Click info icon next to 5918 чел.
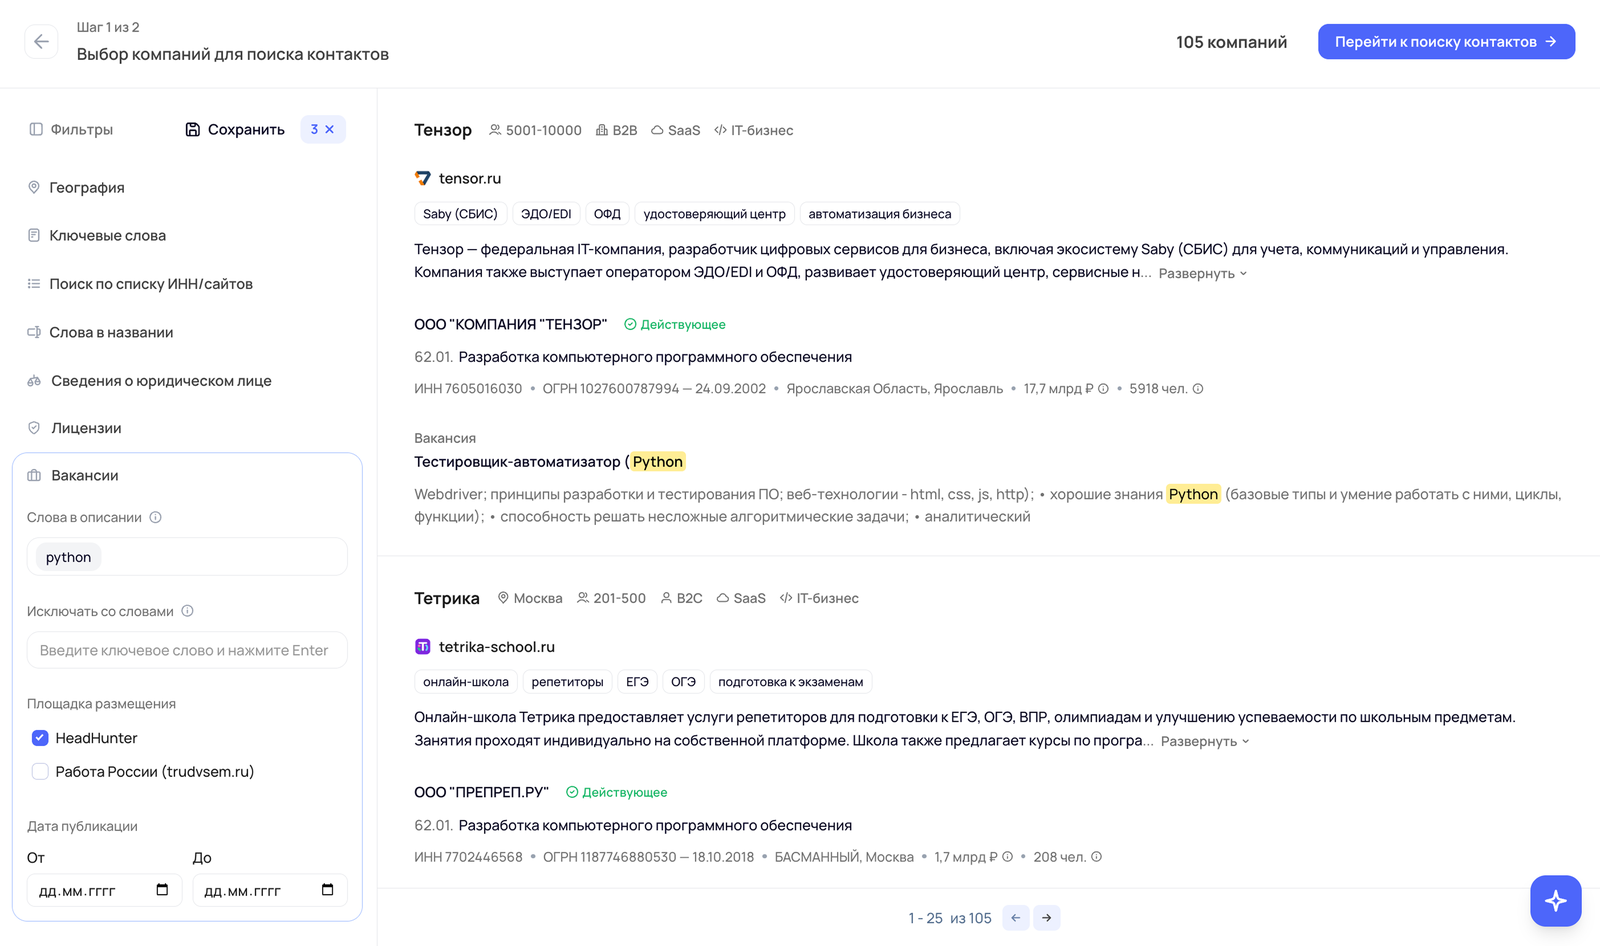1600x946 pixels. pyautogui.click(x=1198, y=389)
